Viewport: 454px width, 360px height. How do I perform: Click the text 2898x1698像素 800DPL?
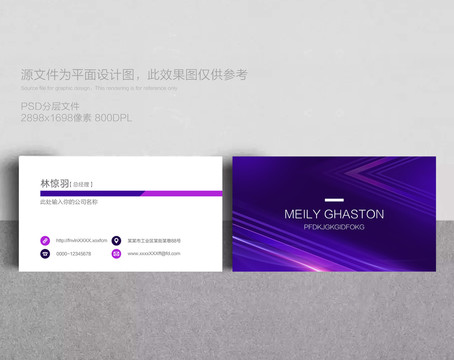(76, 118)
